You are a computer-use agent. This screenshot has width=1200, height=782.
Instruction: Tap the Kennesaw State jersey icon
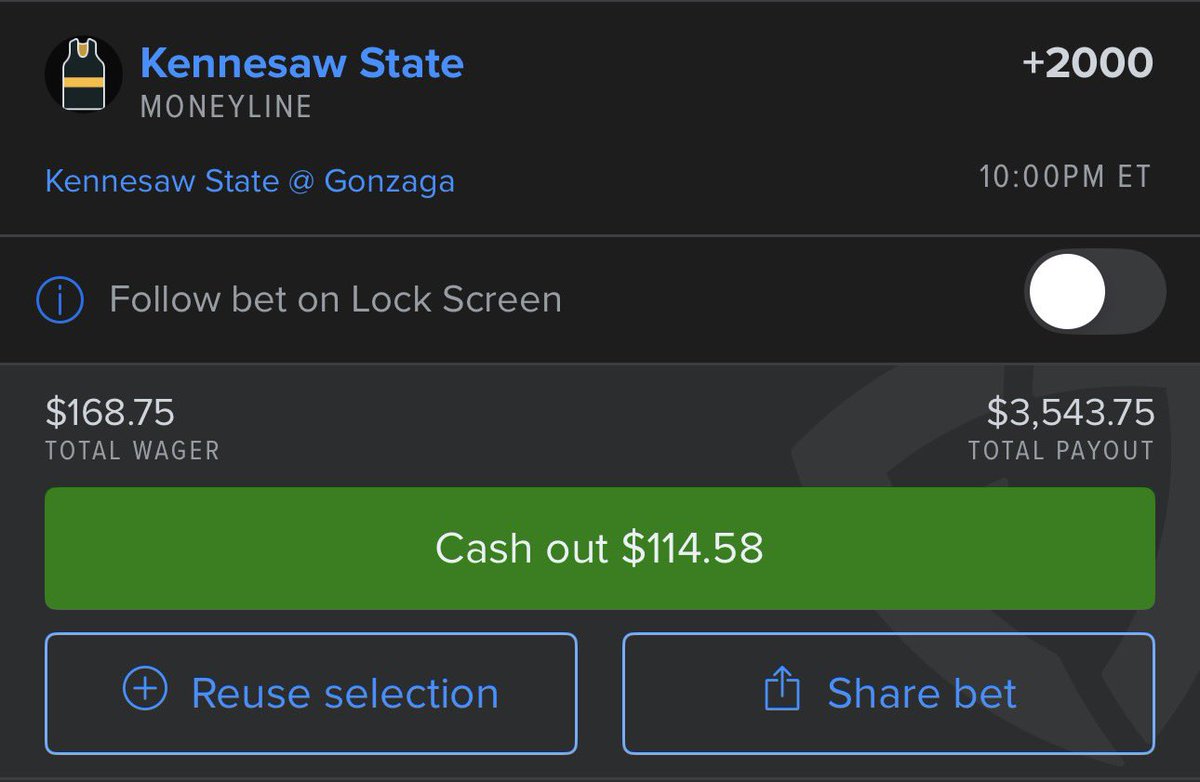84,75
